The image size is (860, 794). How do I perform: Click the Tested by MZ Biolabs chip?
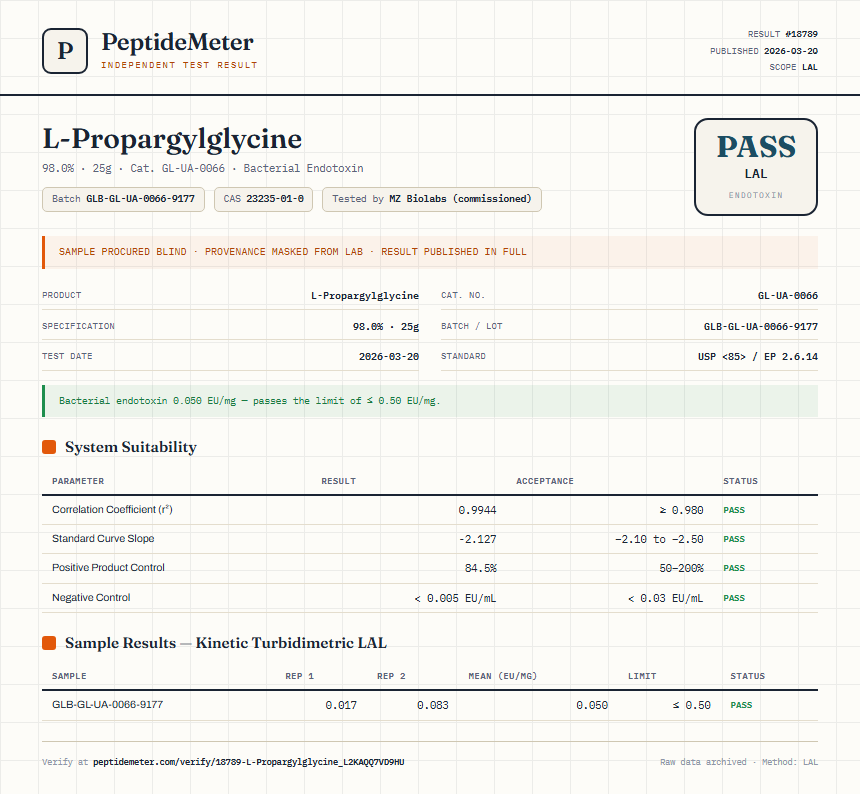click(432, 199)
